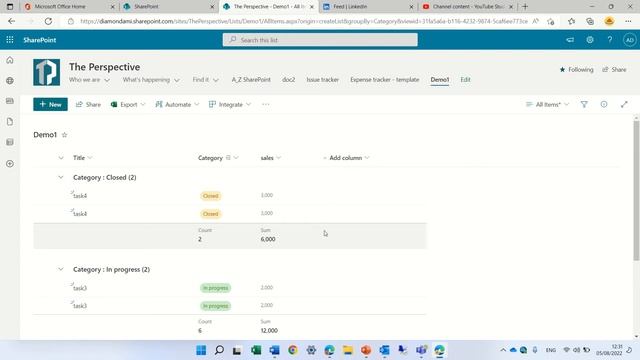Click the New item button

(50, 104)
